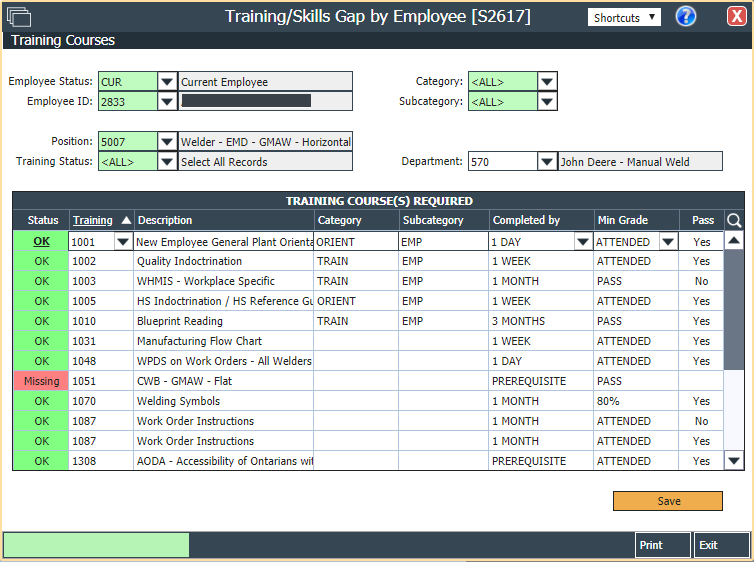Open the Category filter dropdown

click(x=547, y=82)
